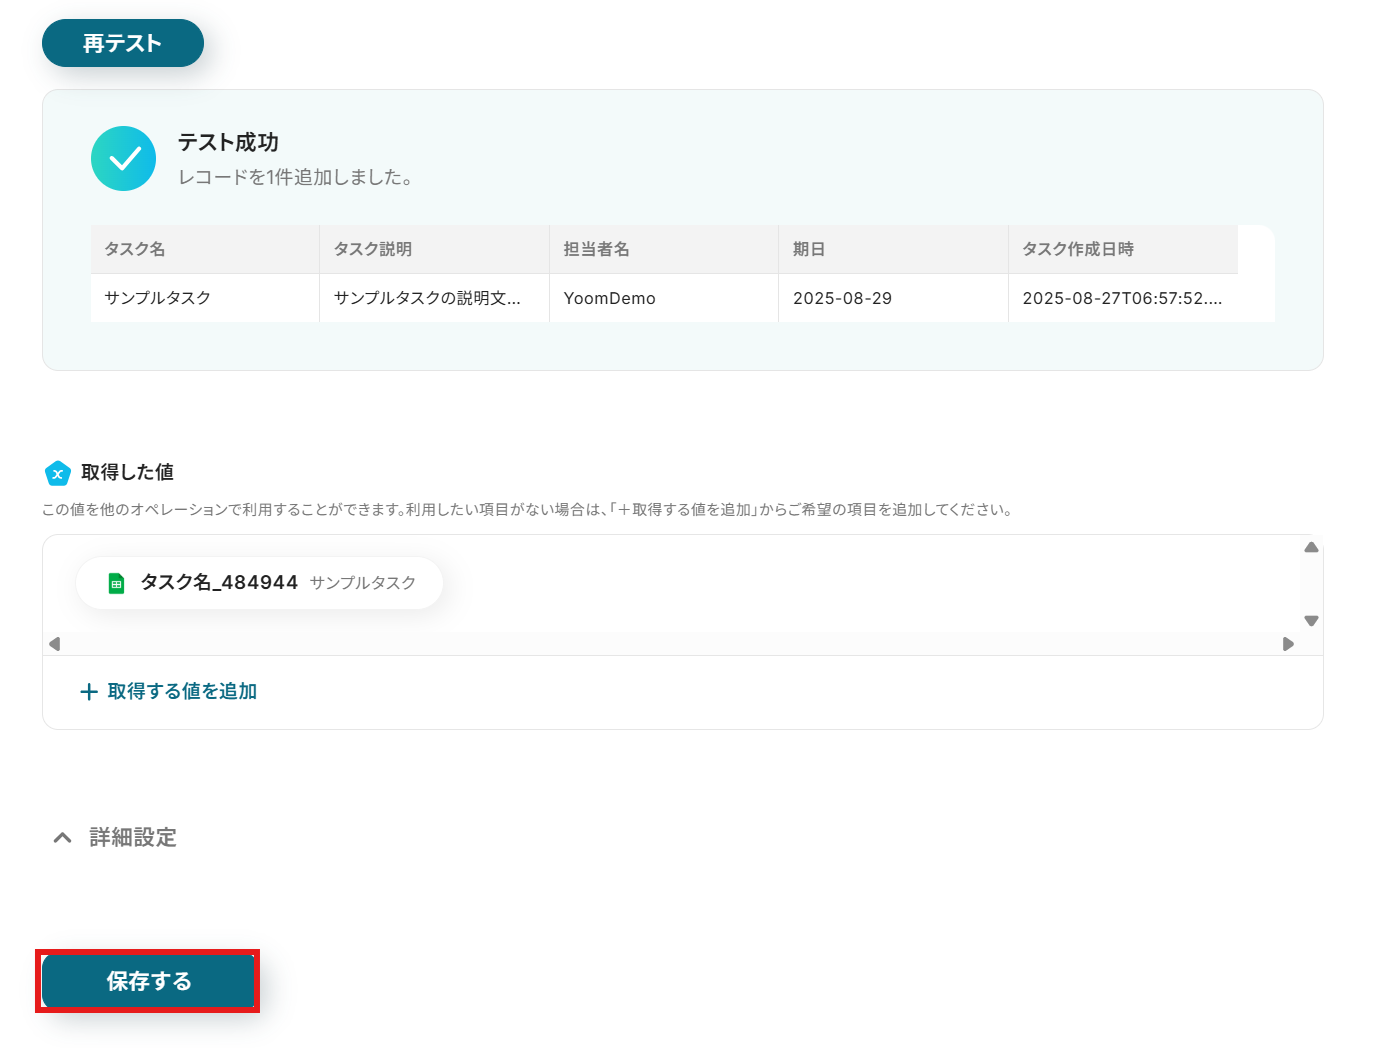This screenshot has height=1048, width=1381.
Task: Click the plus icon beside 取得する値を追加
Action: coord(89,692)
